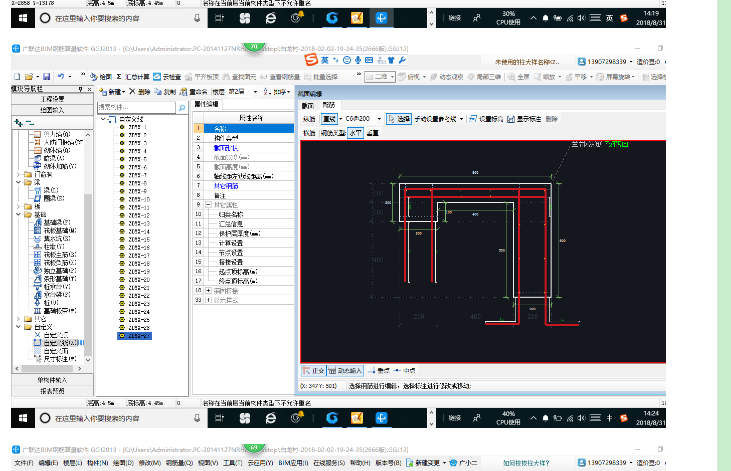The height and width of the screenshot is (471, 731).
Task: Click the New file icon in main toolbar
Action: click(x=17, y=76)
